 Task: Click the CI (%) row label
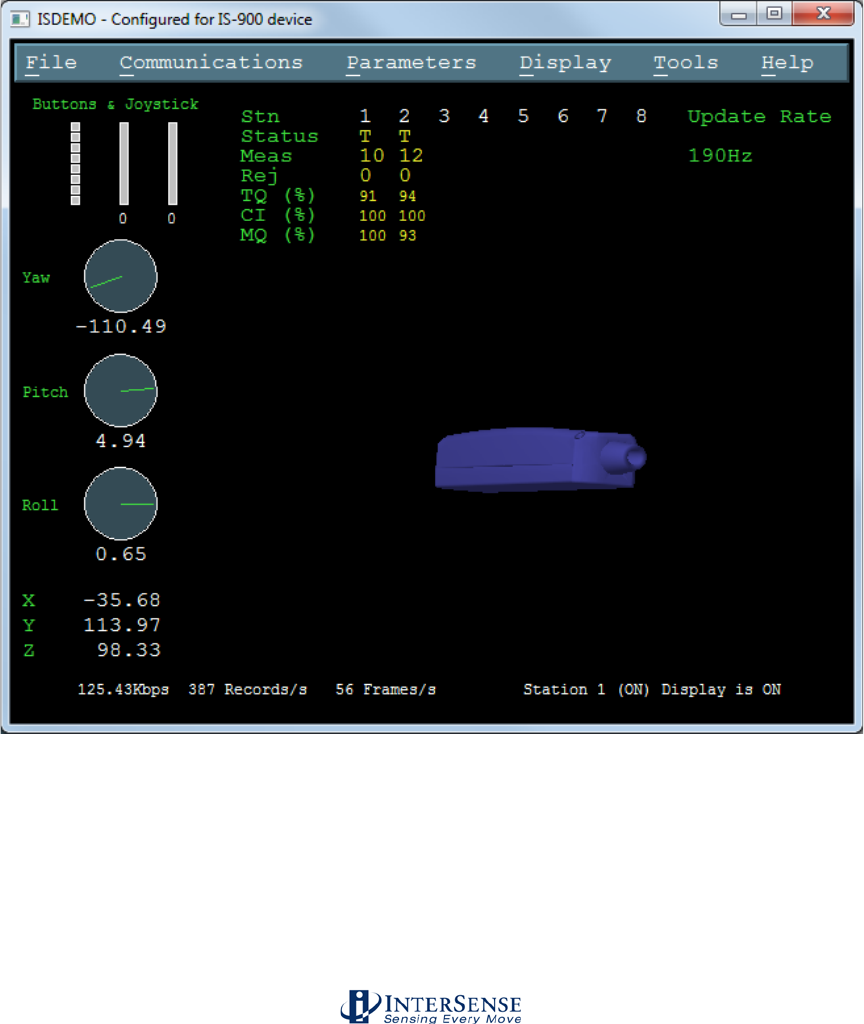(278, 216)
